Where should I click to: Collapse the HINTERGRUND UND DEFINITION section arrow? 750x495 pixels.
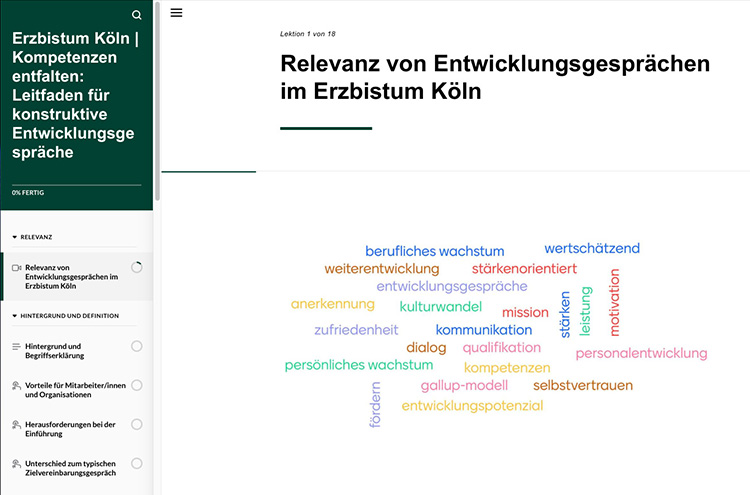[14, 316]
